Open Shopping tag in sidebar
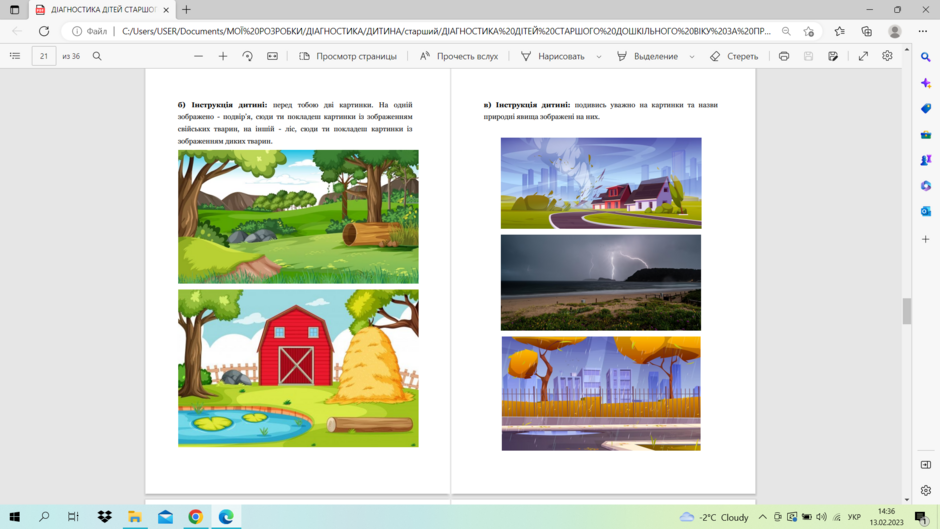The height and width of the screenshot is (529, 940). coord(926,109)
